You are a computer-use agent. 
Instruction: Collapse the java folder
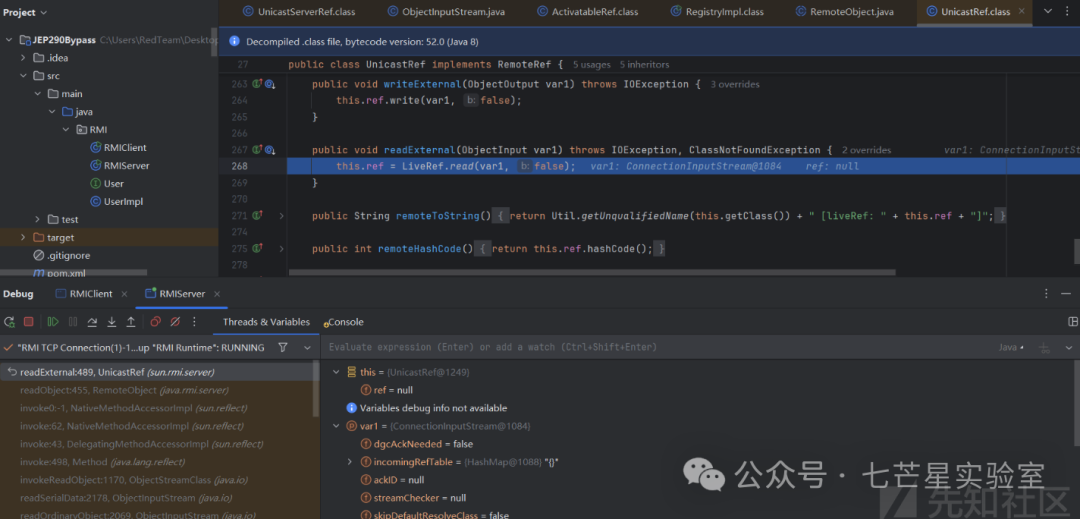point(52,112)
